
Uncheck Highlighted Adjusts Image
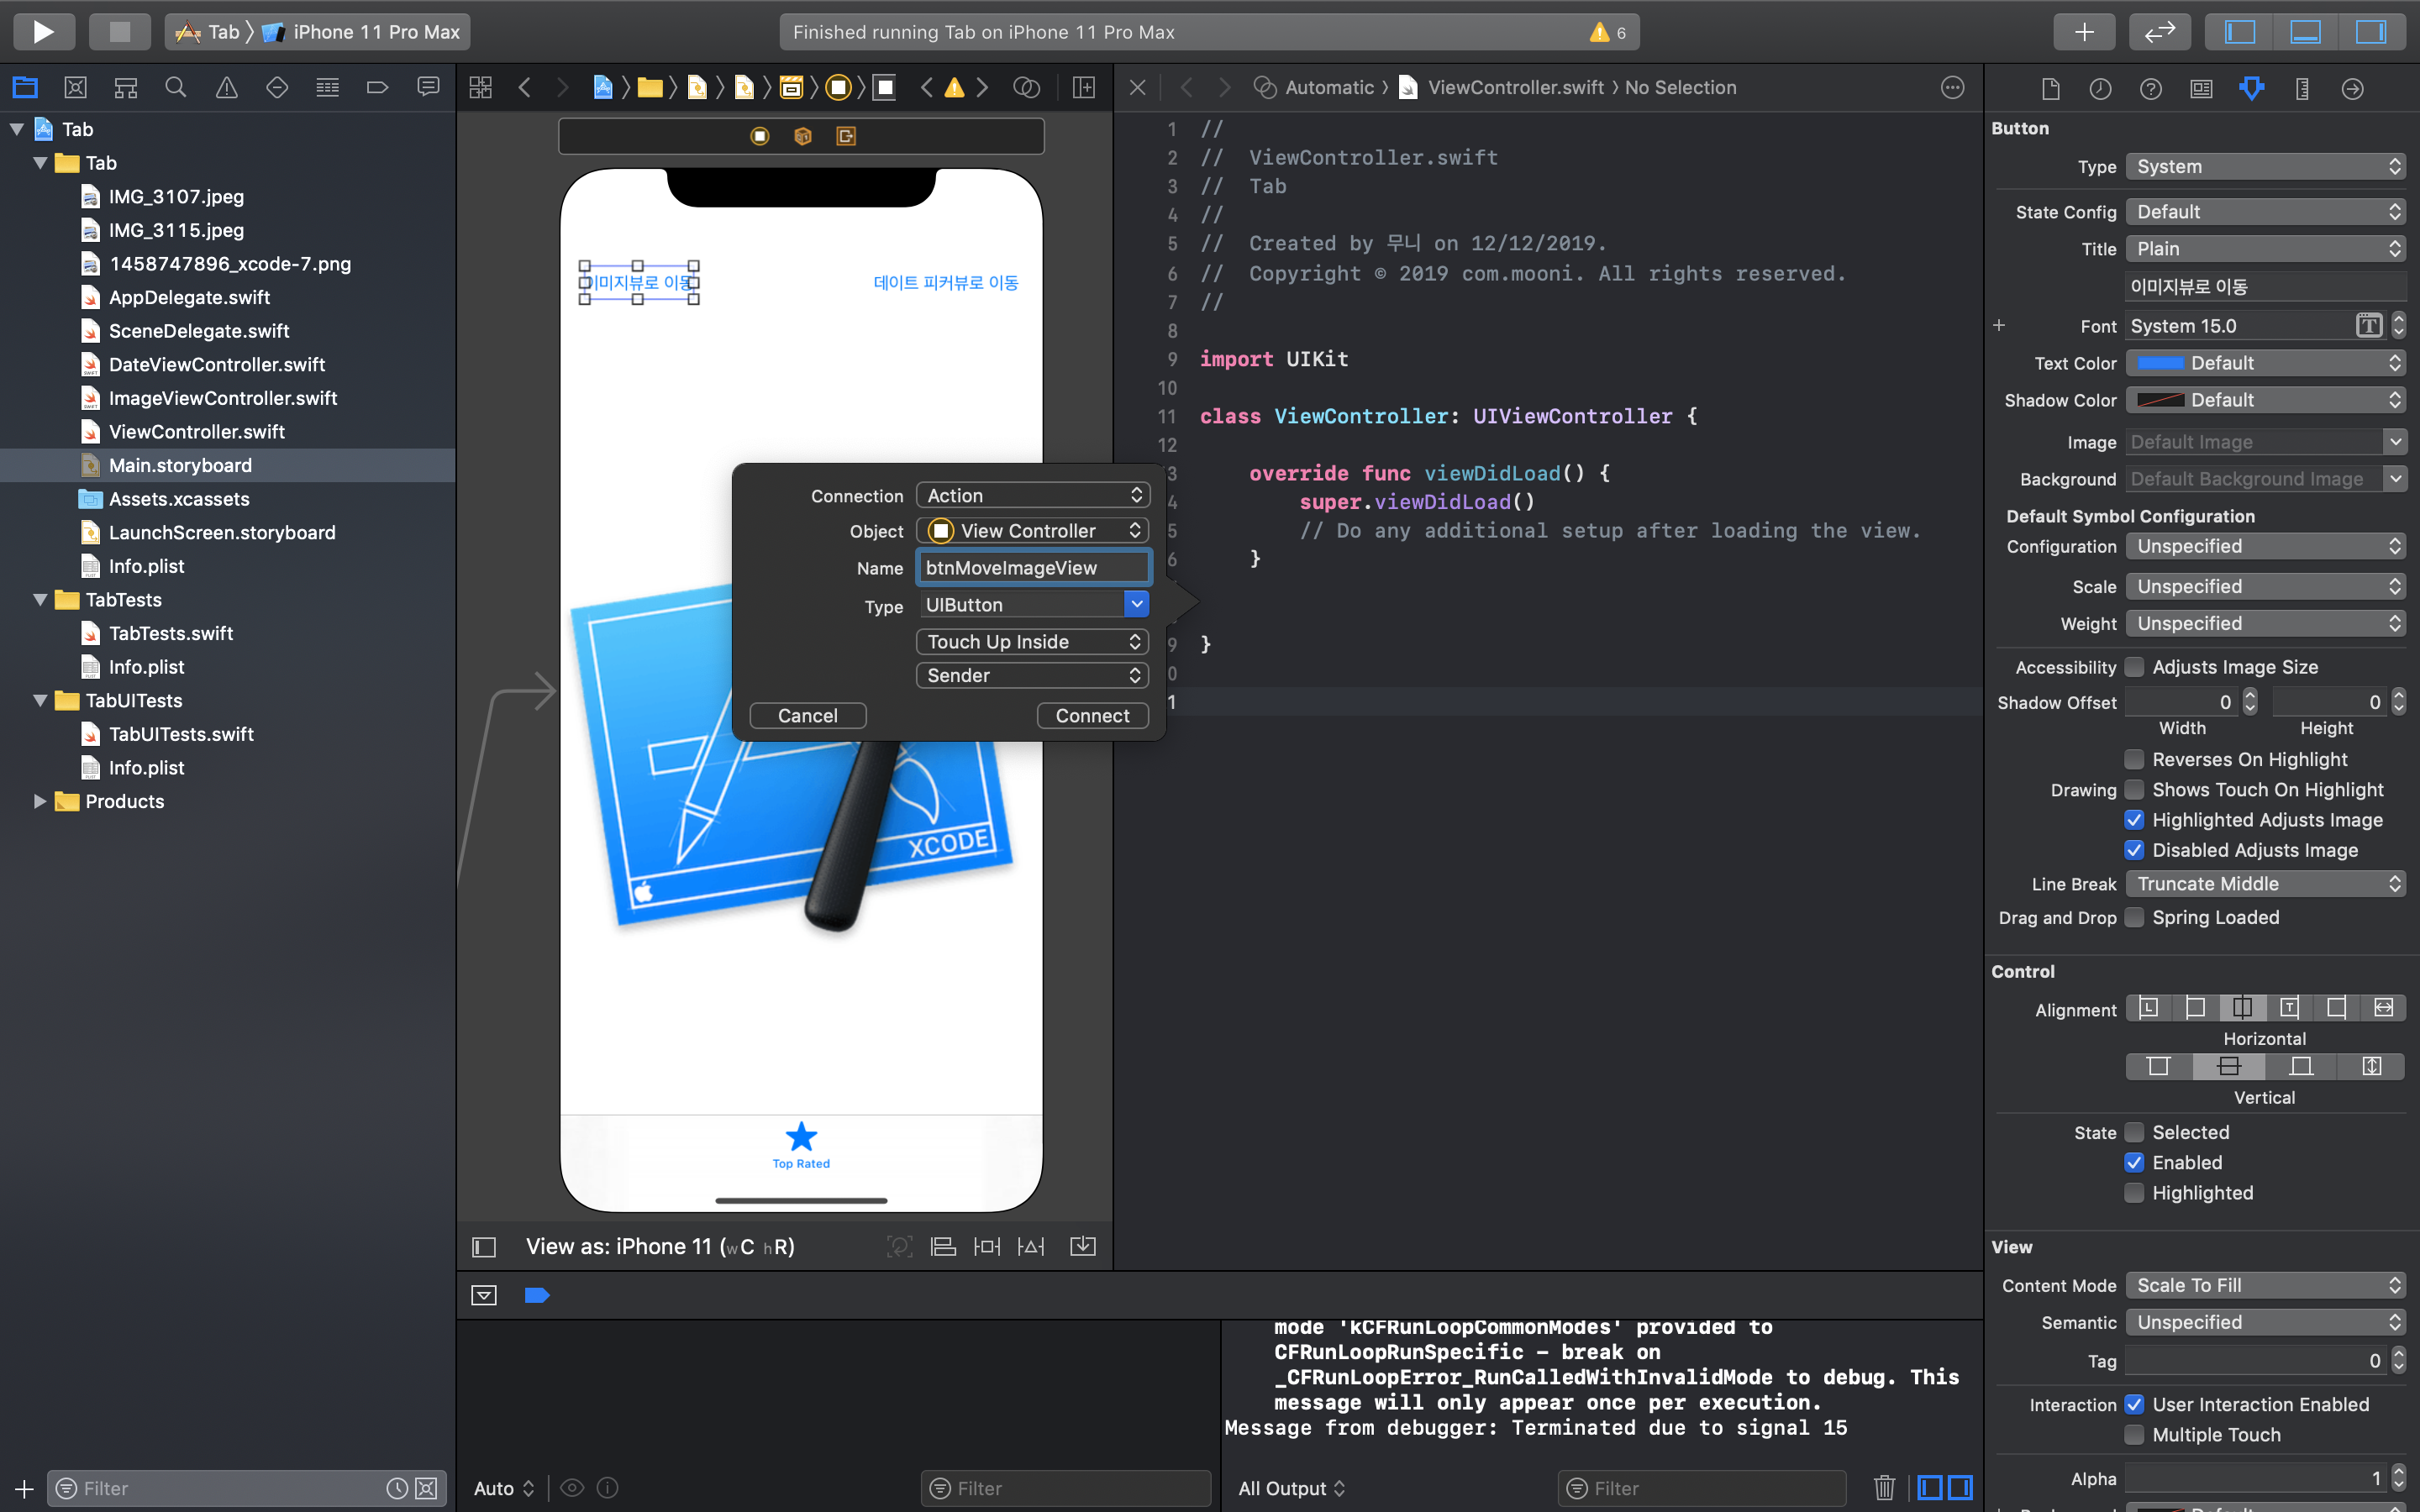pyautogui.click(x=2134, y=820)
